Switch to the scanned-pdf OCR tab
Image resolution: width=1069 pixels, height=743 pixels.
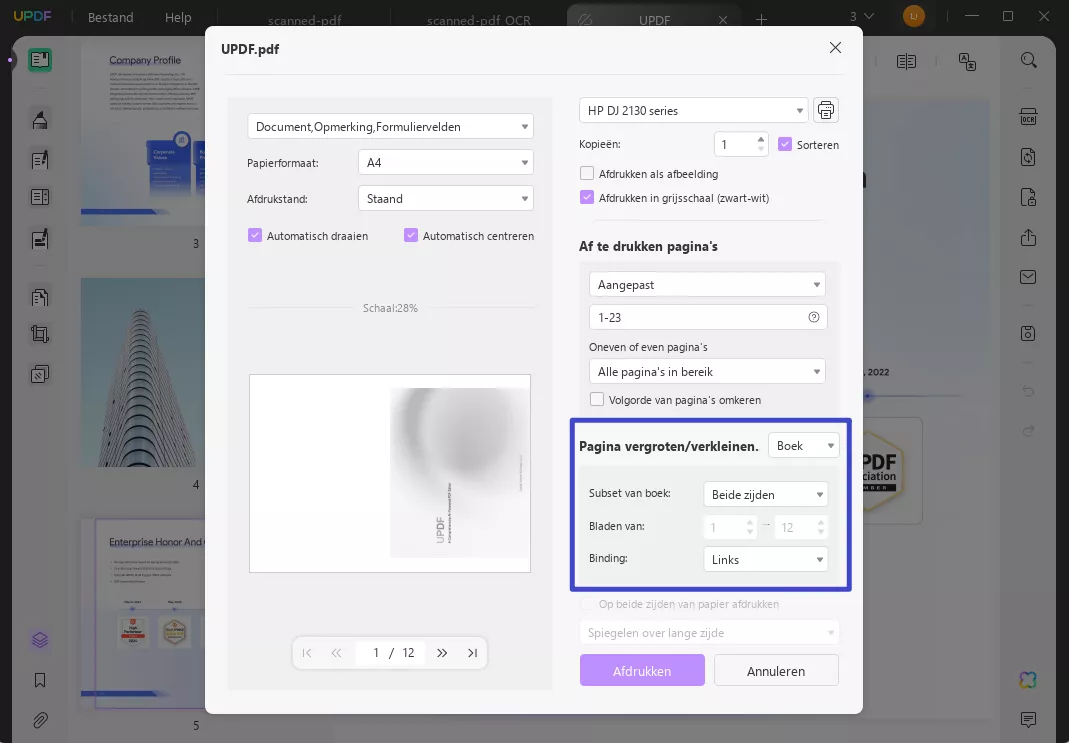point(479,19)
